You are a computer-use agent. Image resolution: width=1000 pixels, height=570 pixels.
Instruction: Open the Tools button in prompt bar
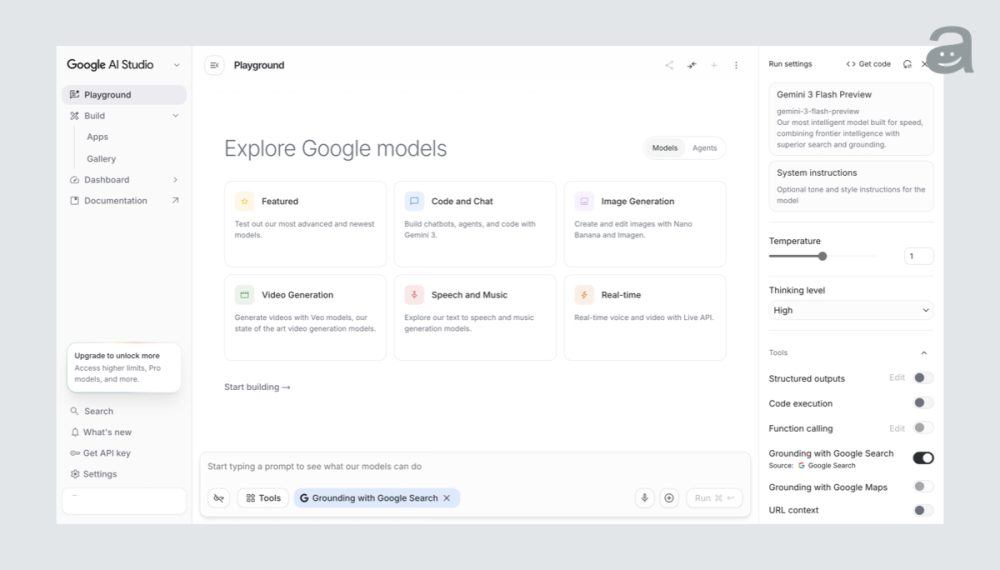pyautogui.click(x=263, y=498)
